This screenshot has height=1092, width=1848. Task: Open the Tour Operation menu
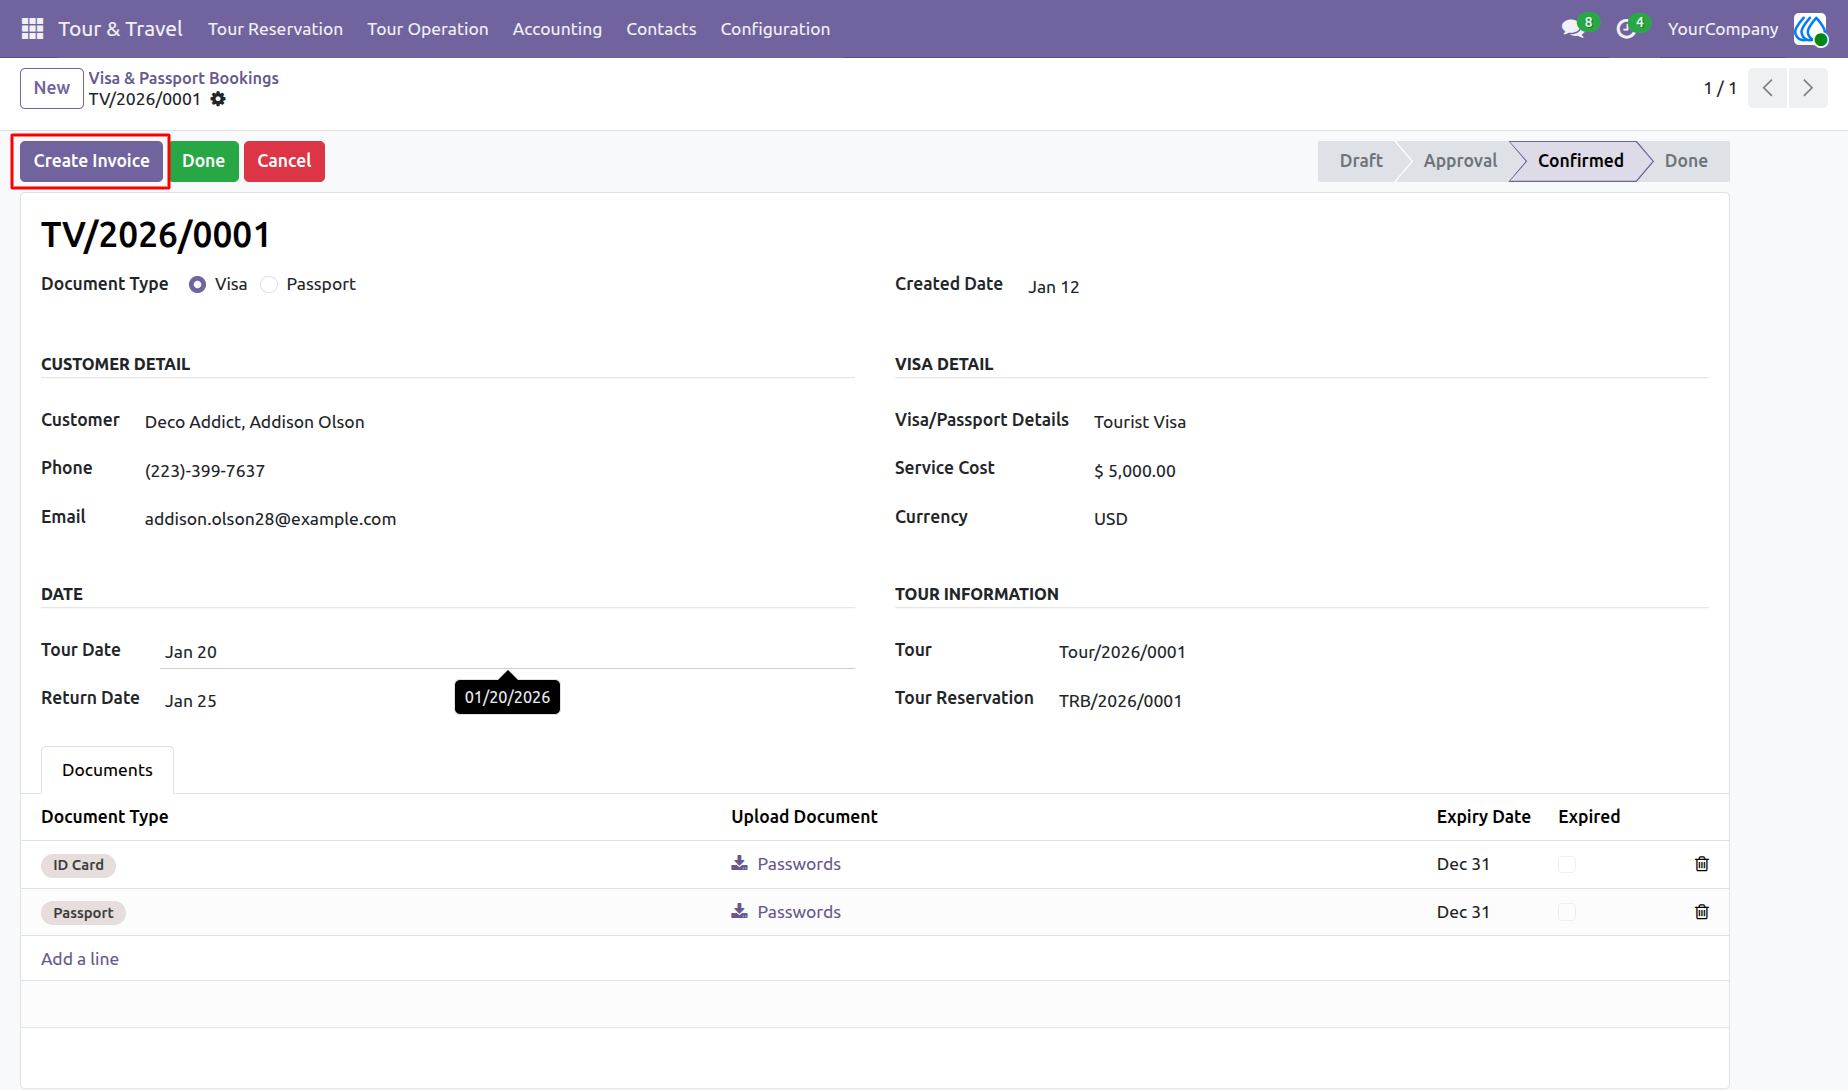click(427, 29)
